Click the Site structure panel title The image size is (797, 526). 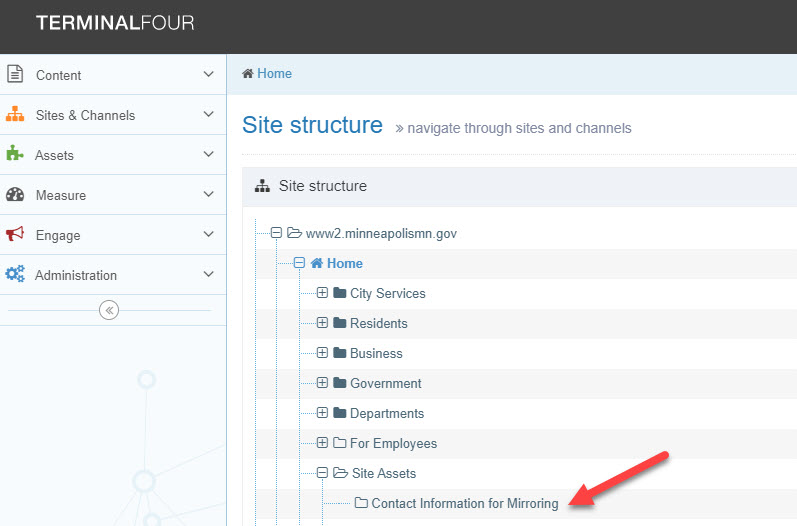(323, 186)
